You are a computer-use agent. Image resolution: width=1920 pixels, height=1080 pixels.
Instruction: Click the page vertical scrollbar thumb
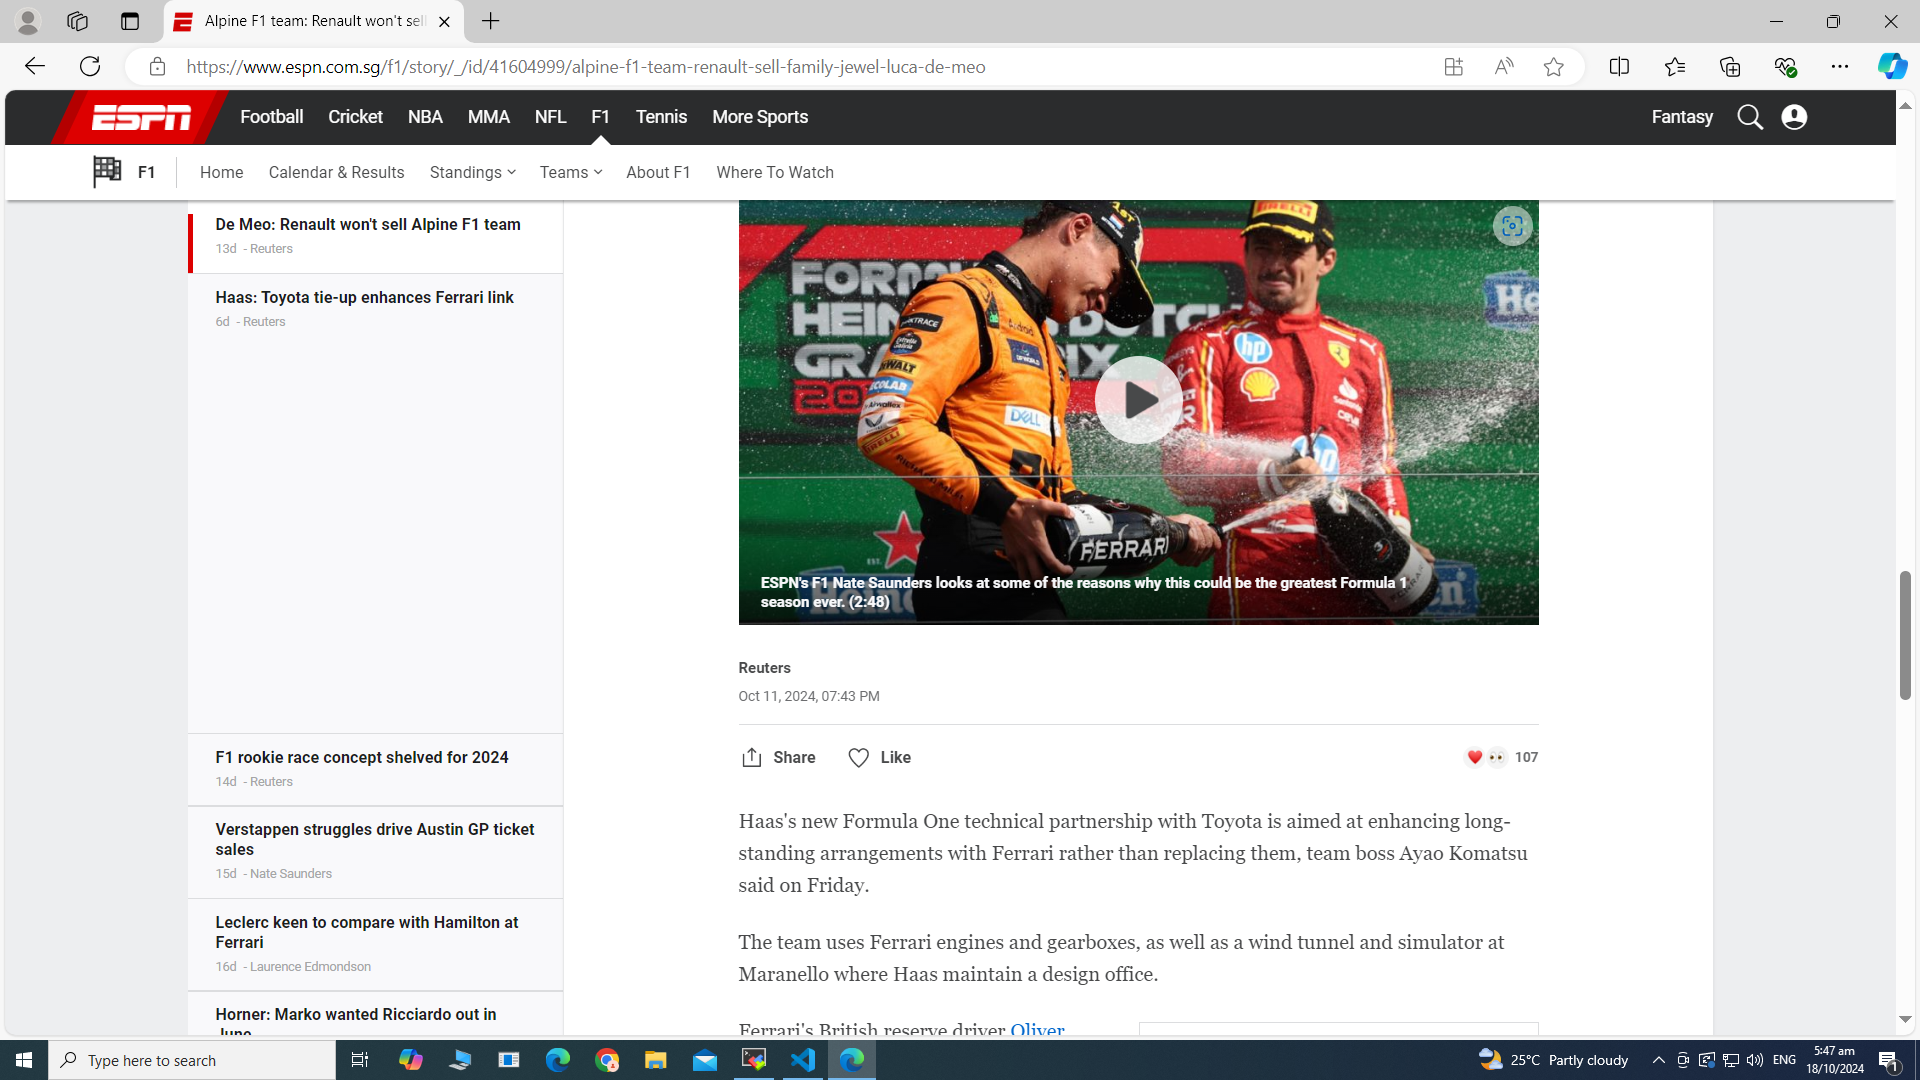coord(1905,635)
